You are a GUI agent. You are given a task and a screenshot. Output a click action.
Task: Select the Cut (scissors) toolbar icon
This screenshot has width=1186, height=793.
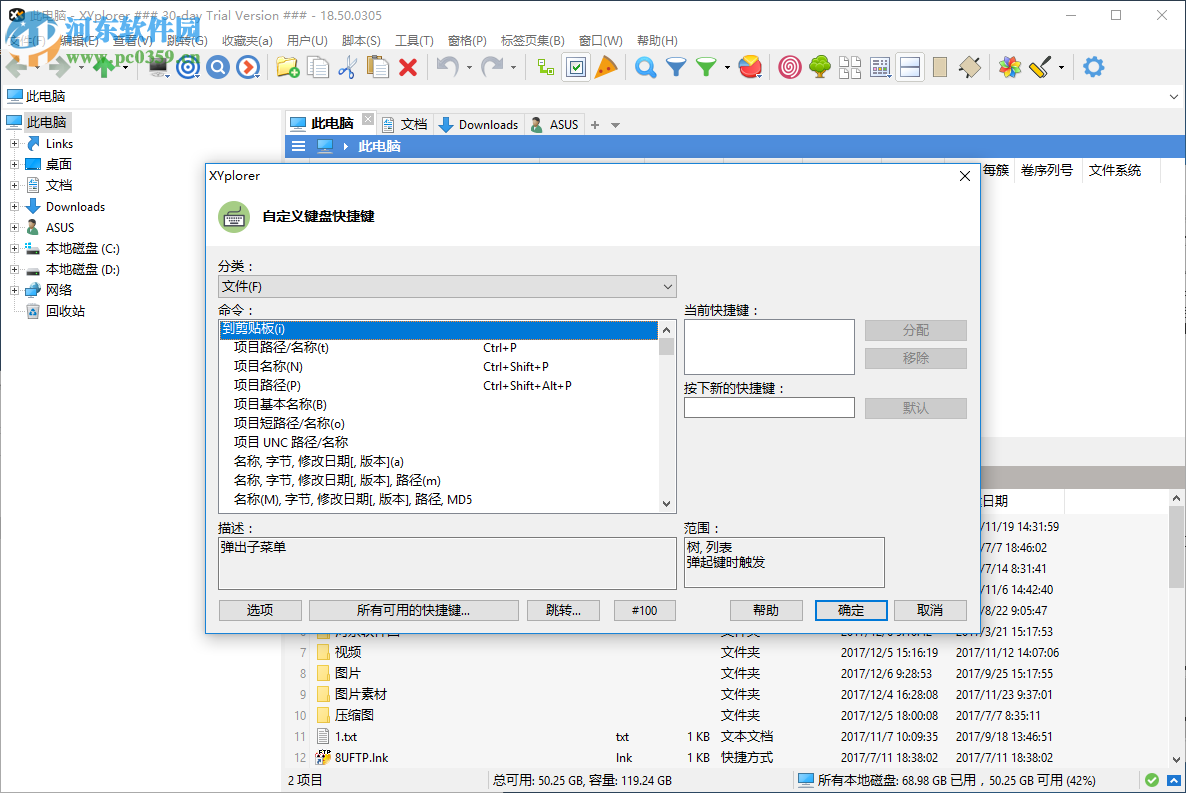347,67
